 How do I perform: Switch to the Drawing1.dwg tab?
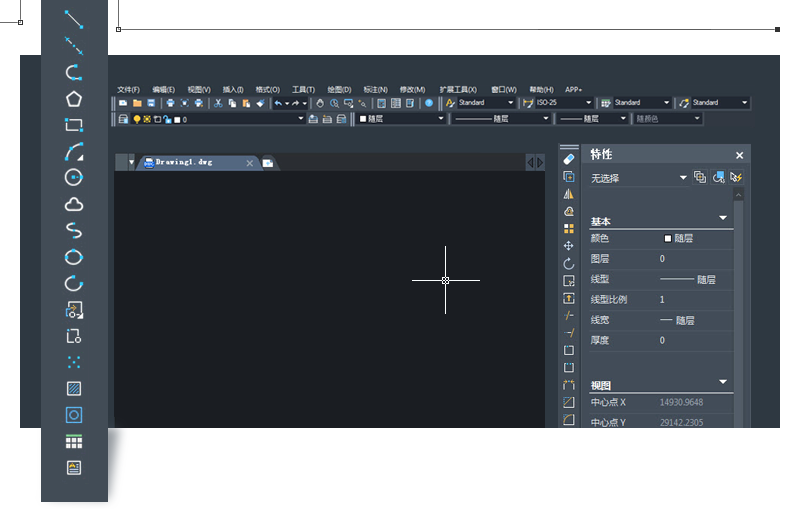185,162
